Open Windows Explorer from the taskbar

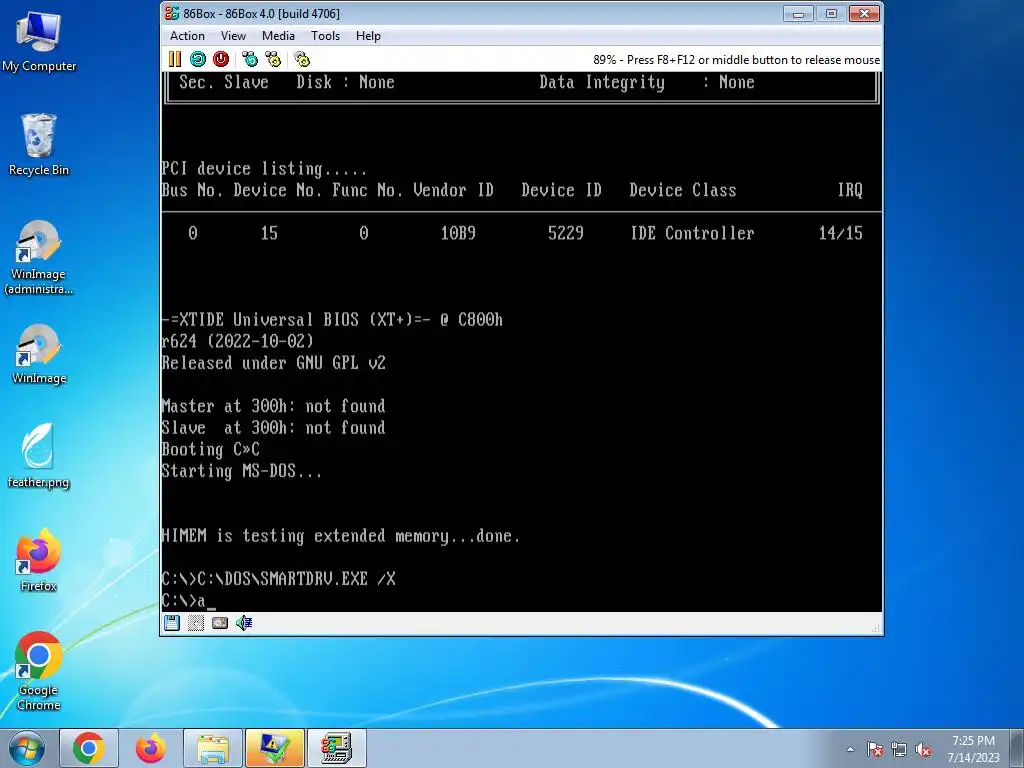click(x=213, y=748)
